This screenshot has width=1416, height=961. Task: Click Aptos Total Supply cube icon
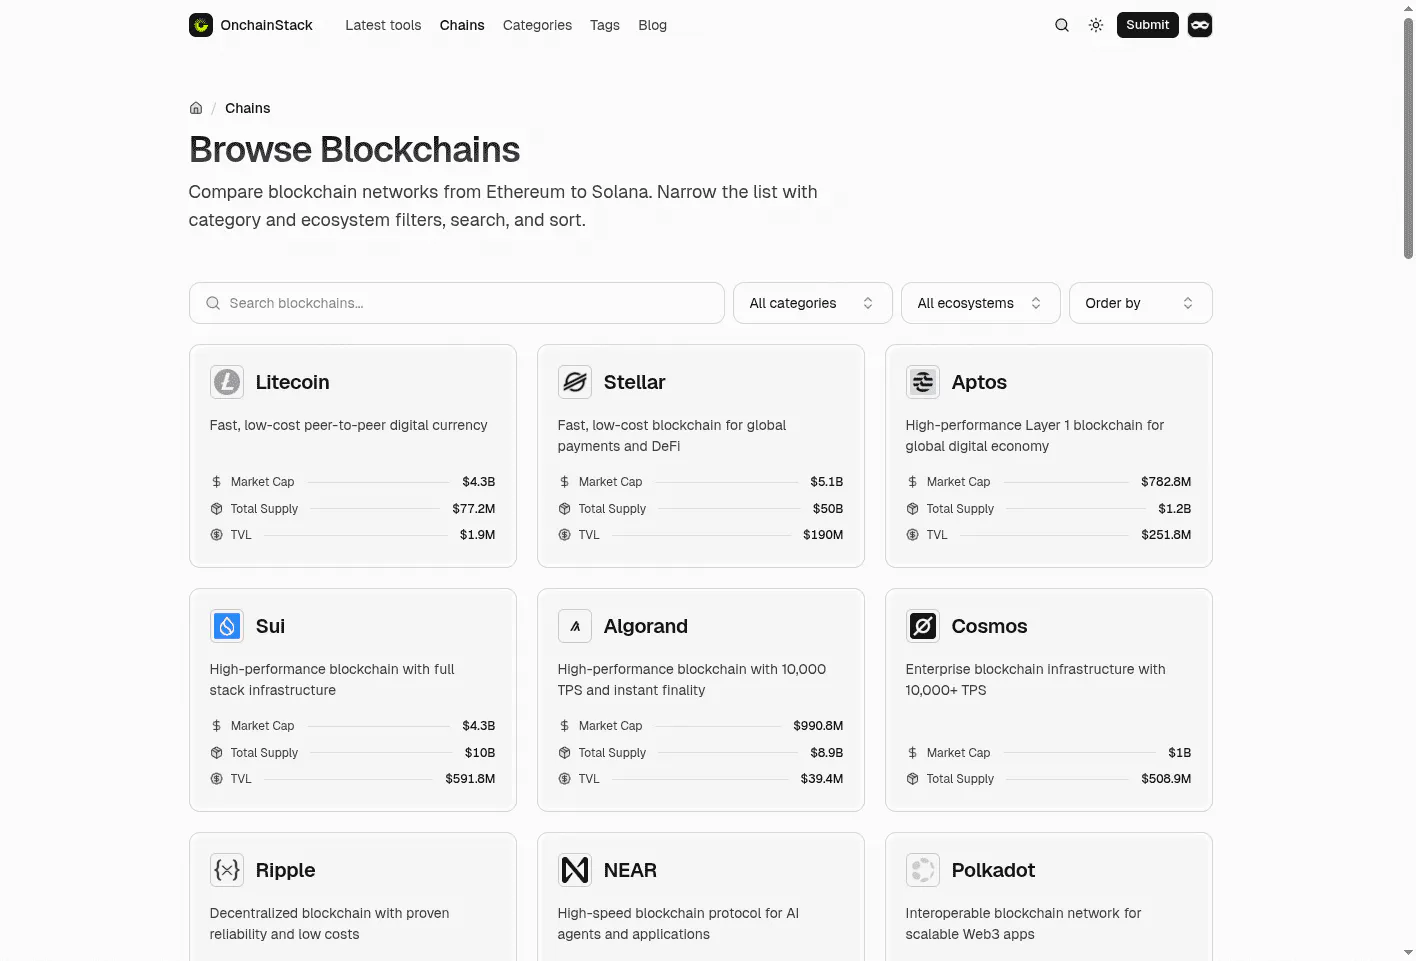912,509
